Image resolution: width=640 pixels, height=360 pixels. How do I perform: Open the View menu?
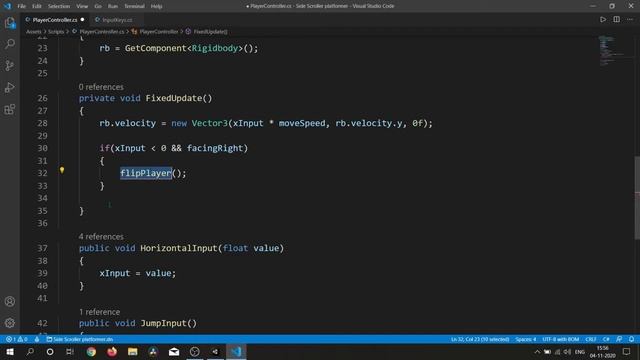point(82,6)
